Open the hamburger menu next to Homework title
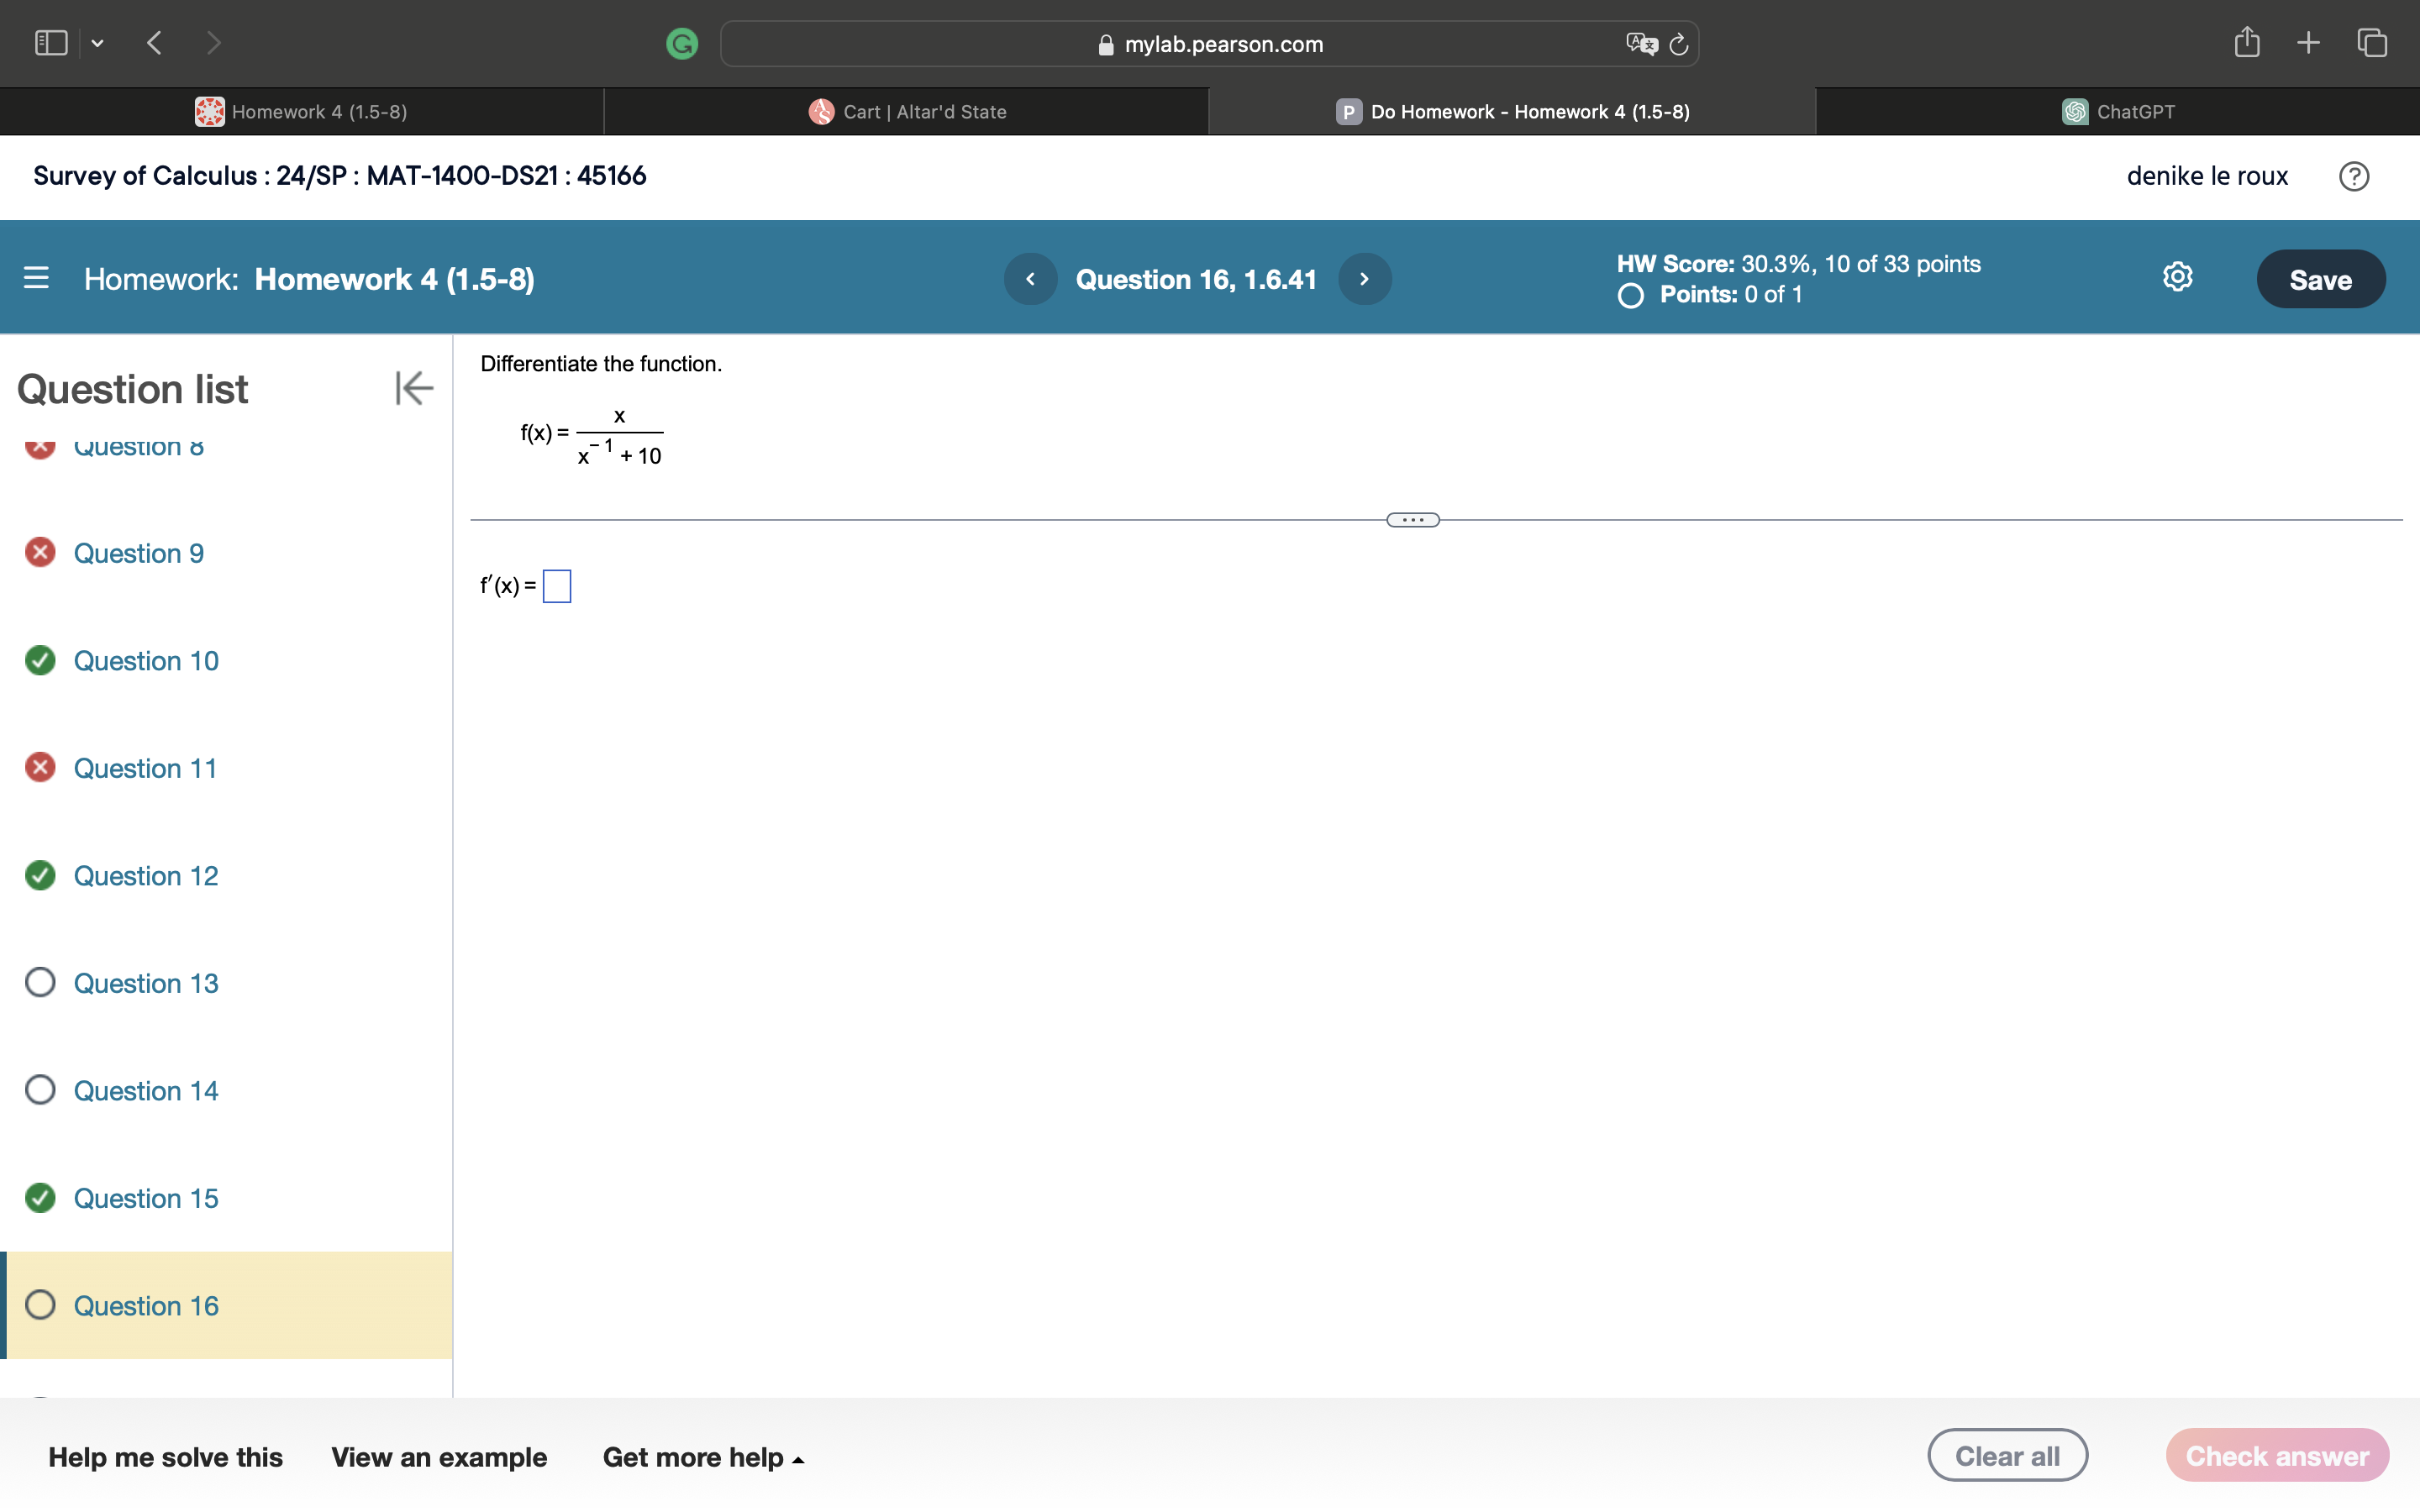2420x1512 pixels. coord(35,278)
